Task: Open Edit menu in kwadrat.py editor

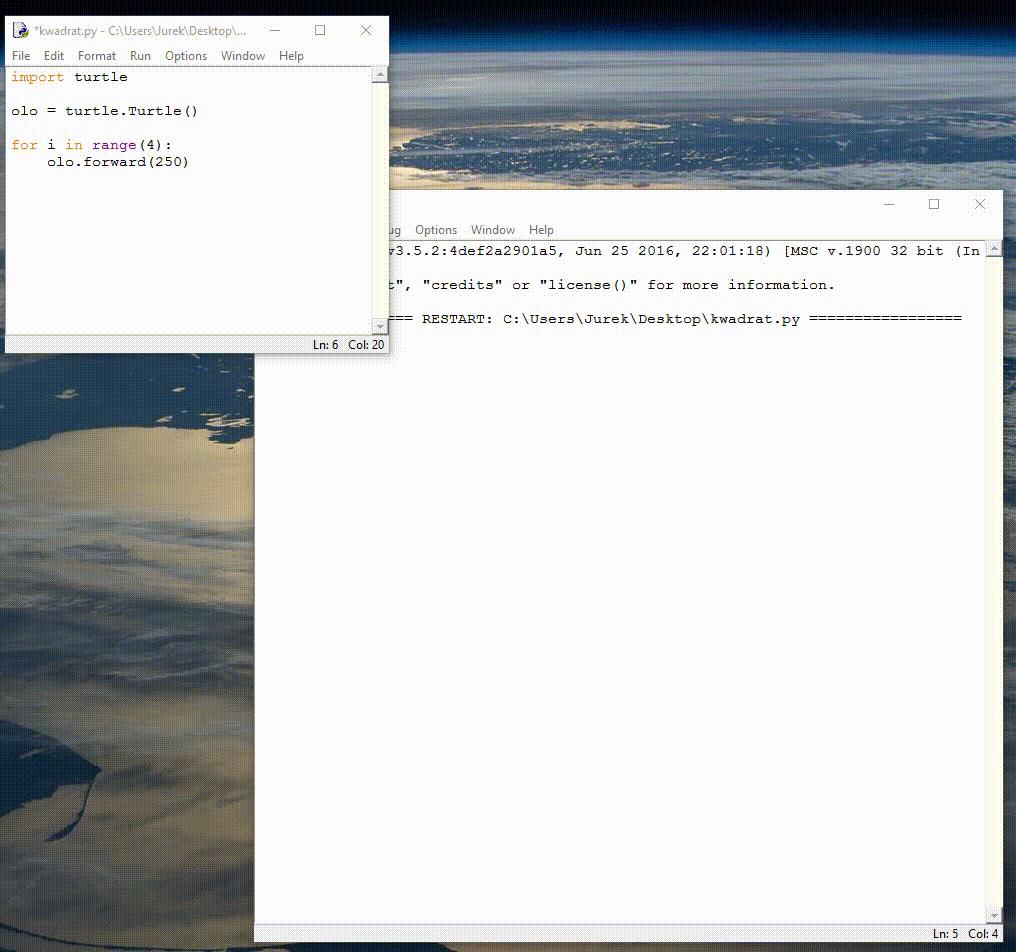Action: click(x=54, y=56)
